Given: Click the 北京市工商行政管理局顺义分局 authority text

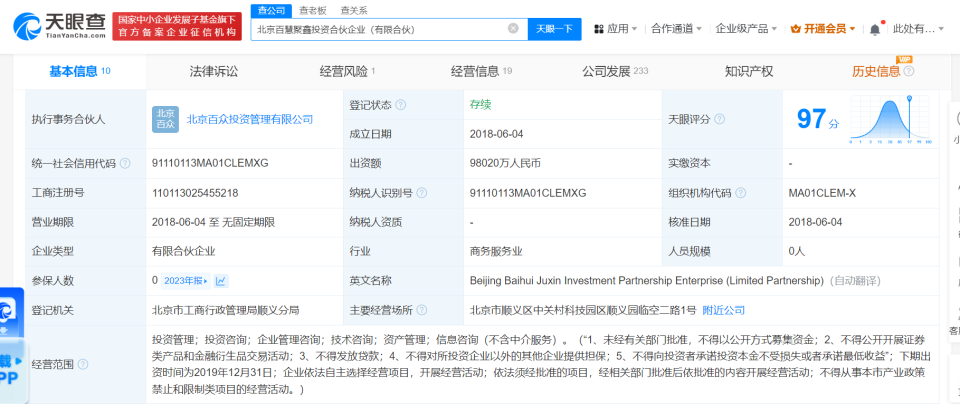Looking at the screenshot, I should tap(226, 310).
